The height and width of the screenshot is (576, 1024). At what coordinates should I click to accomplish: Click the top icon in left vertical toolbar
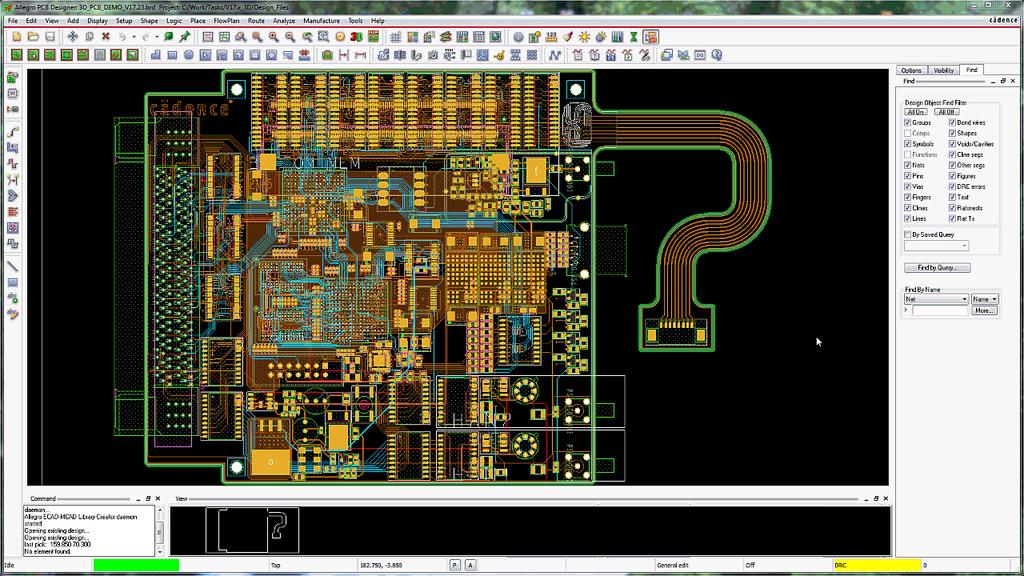pos(12,78)
